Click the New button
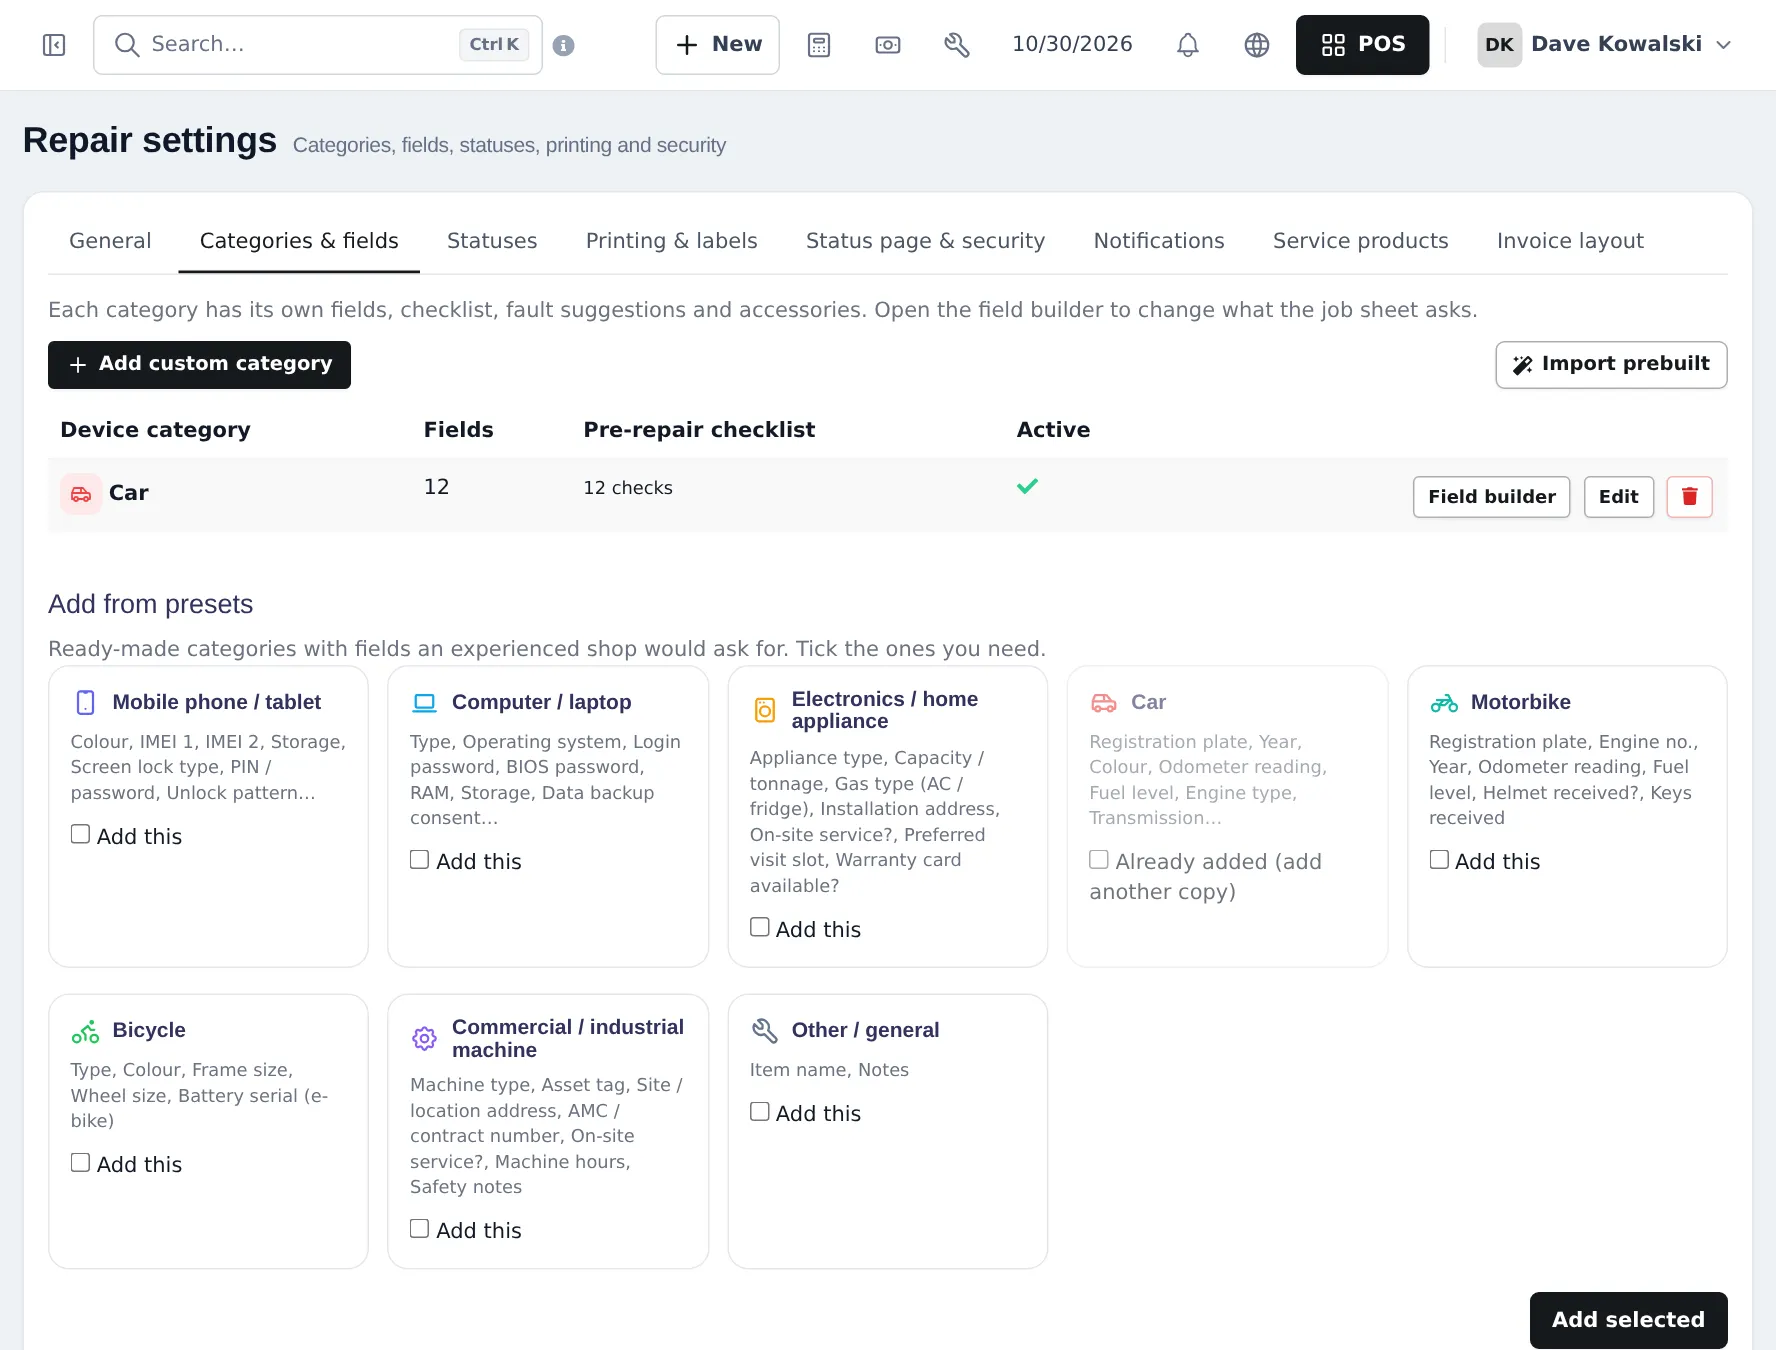This screenshot has height=1350, width=1776. 718,45
